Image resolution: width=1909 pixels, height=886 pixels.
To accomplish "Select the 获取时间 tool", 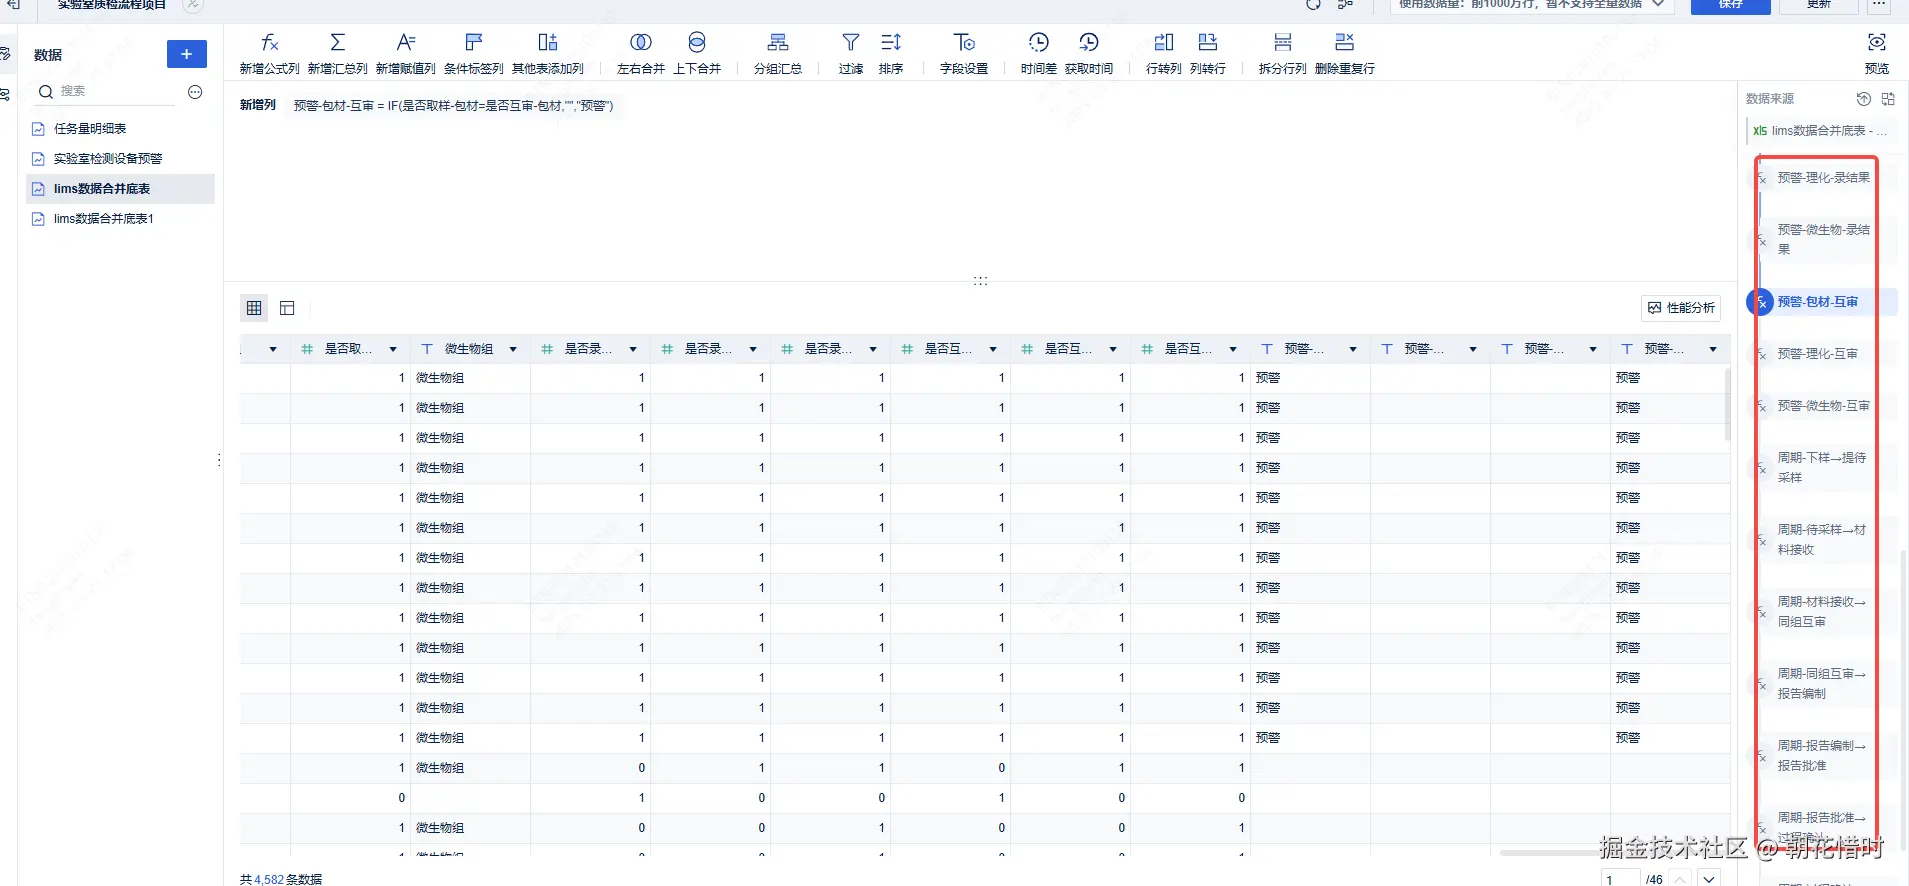I will (x=1088, y=53).
